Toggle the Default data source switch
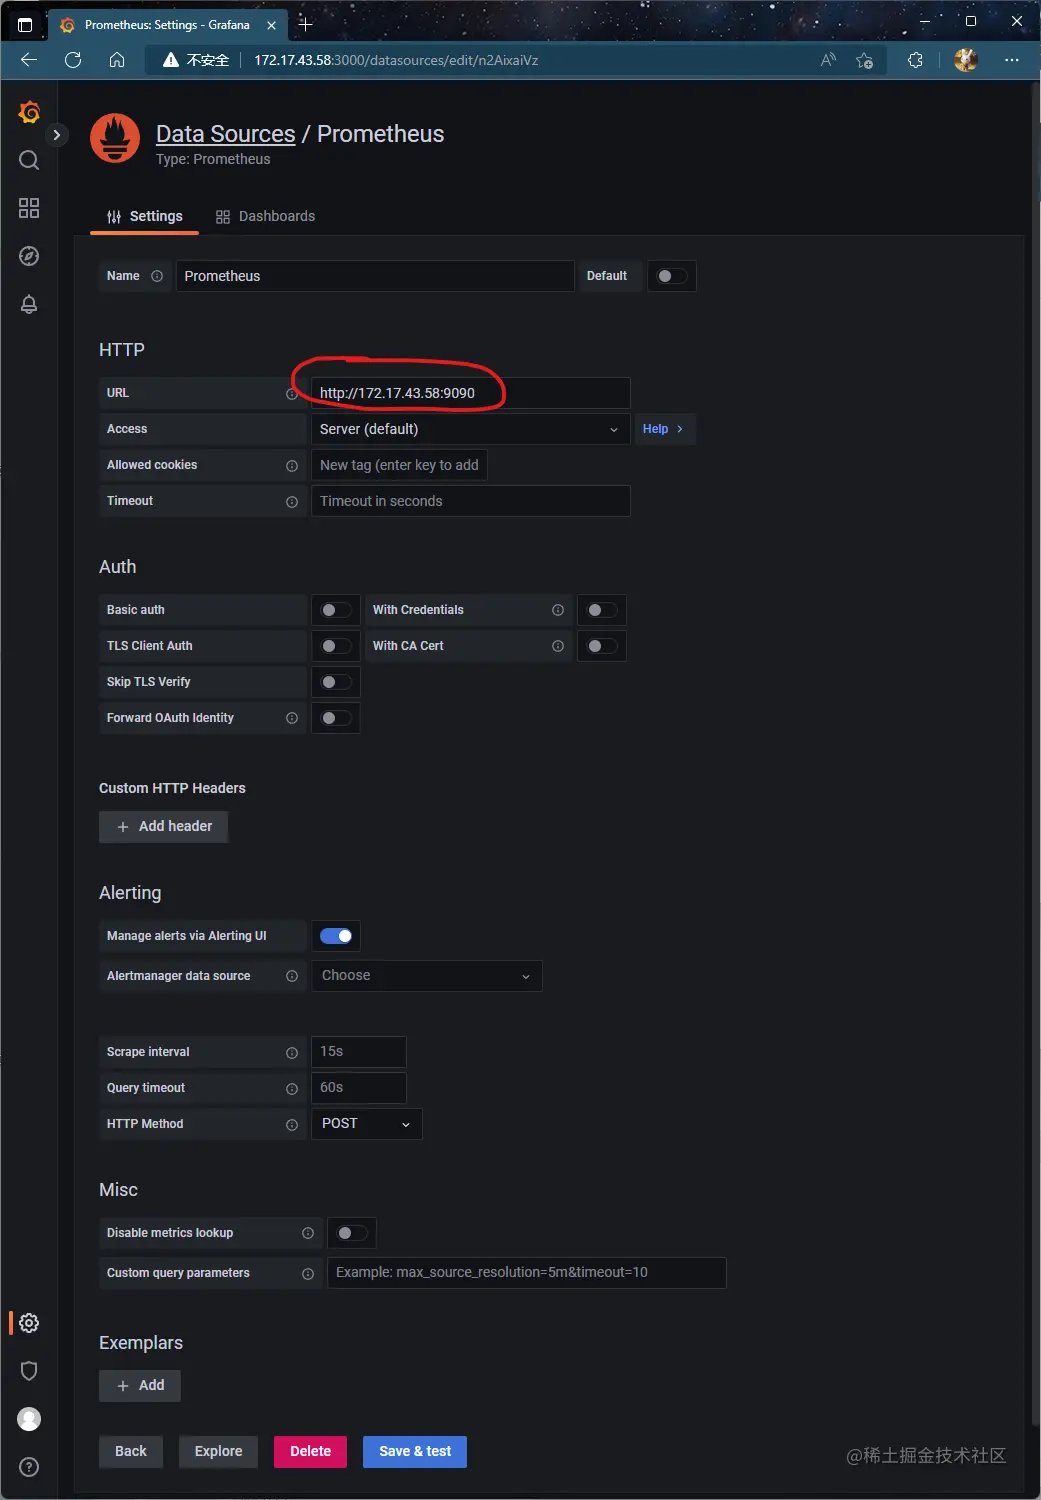 tap(672, 276)
